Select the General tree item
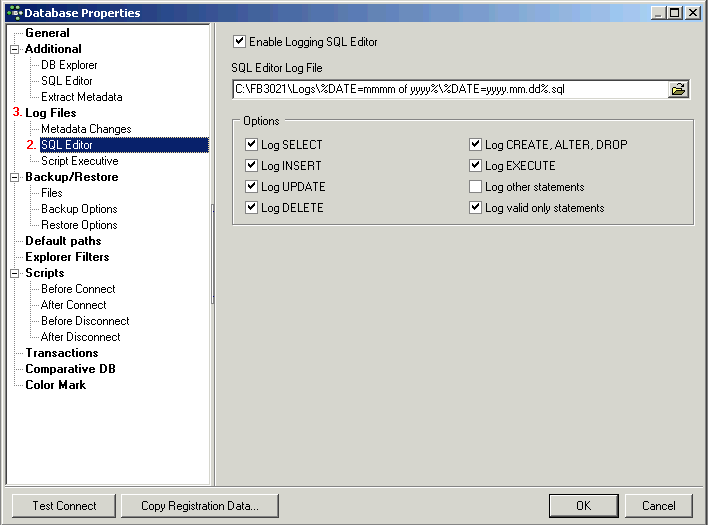The width and height of the screenshot is (708, 525). coord(47,33)
